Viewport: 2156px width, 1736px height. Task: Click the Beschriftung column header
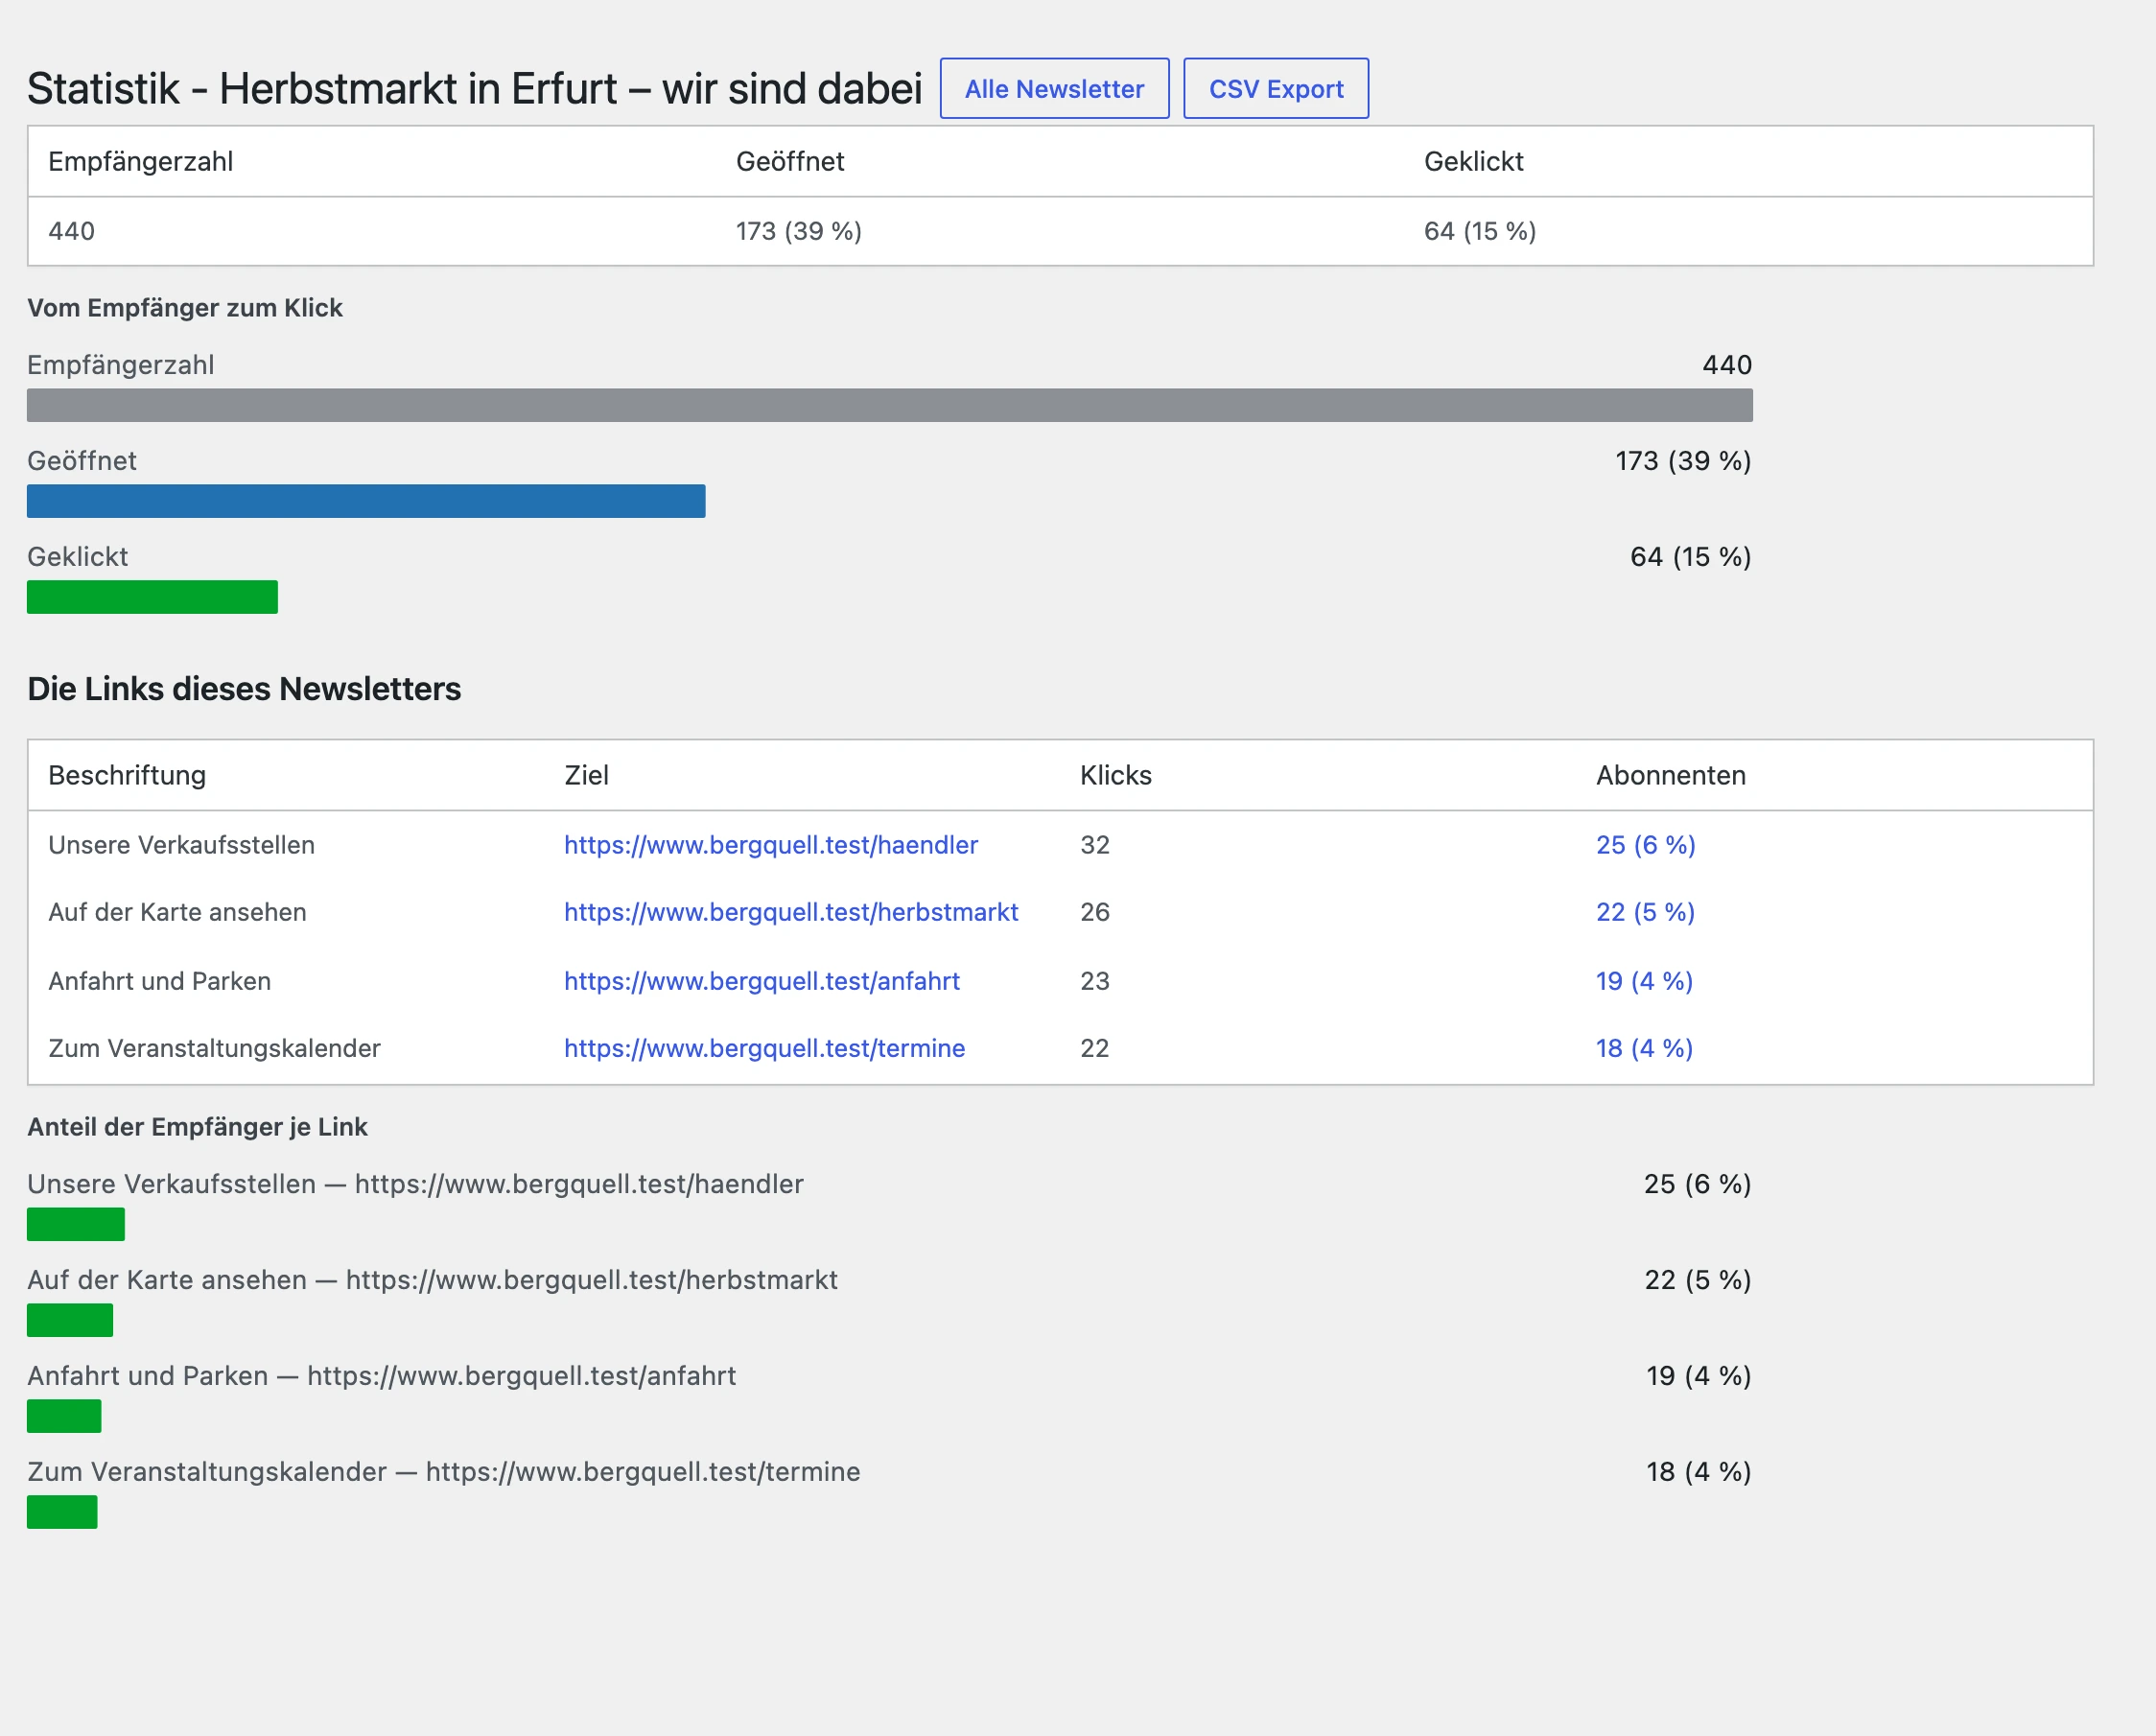tap(127, 775)
